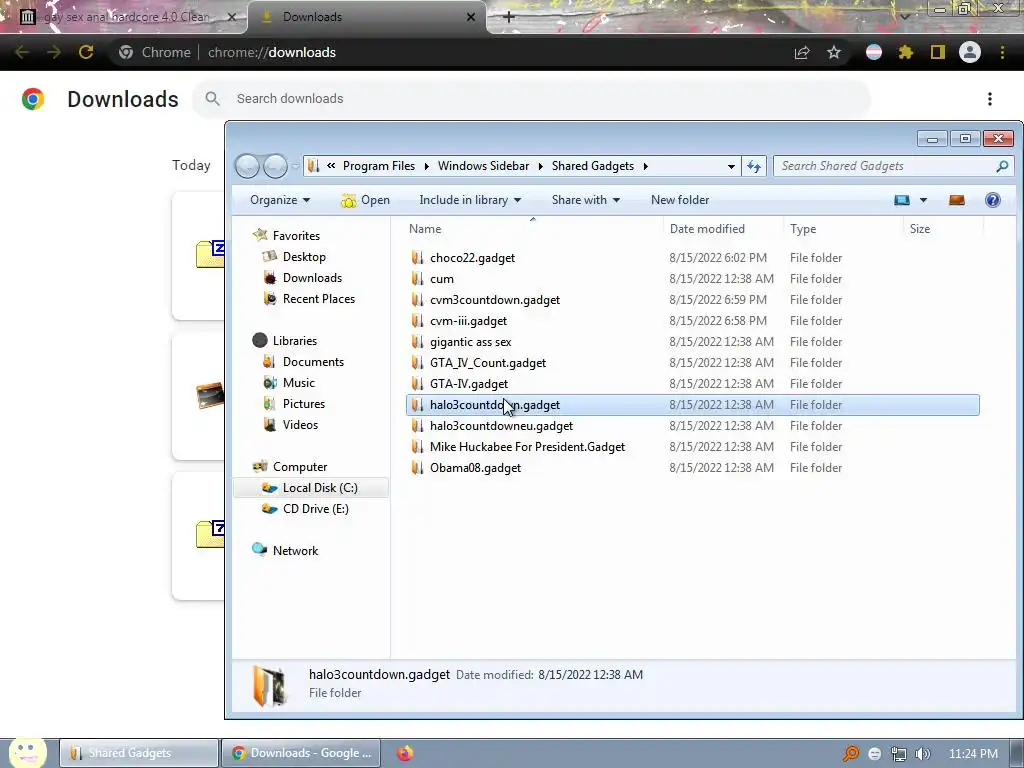Close the Downloads Chrome tab
This screenshot has height=768, width=1024.
471,17
